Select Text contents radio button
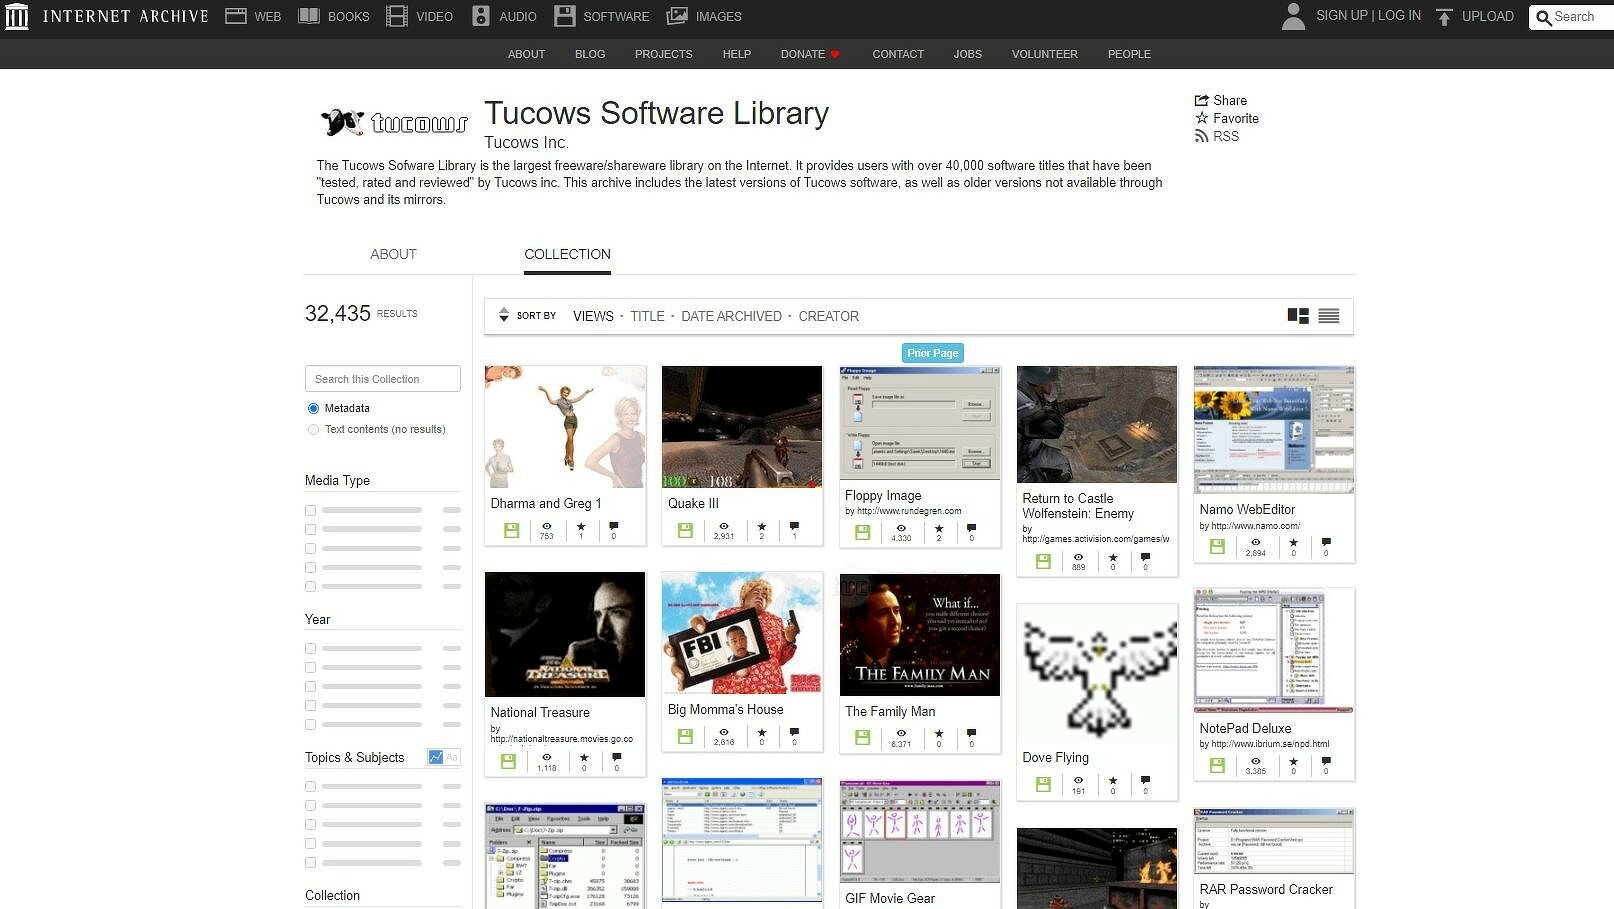This screenshot has width=1614, height=909. click(314, 429)
